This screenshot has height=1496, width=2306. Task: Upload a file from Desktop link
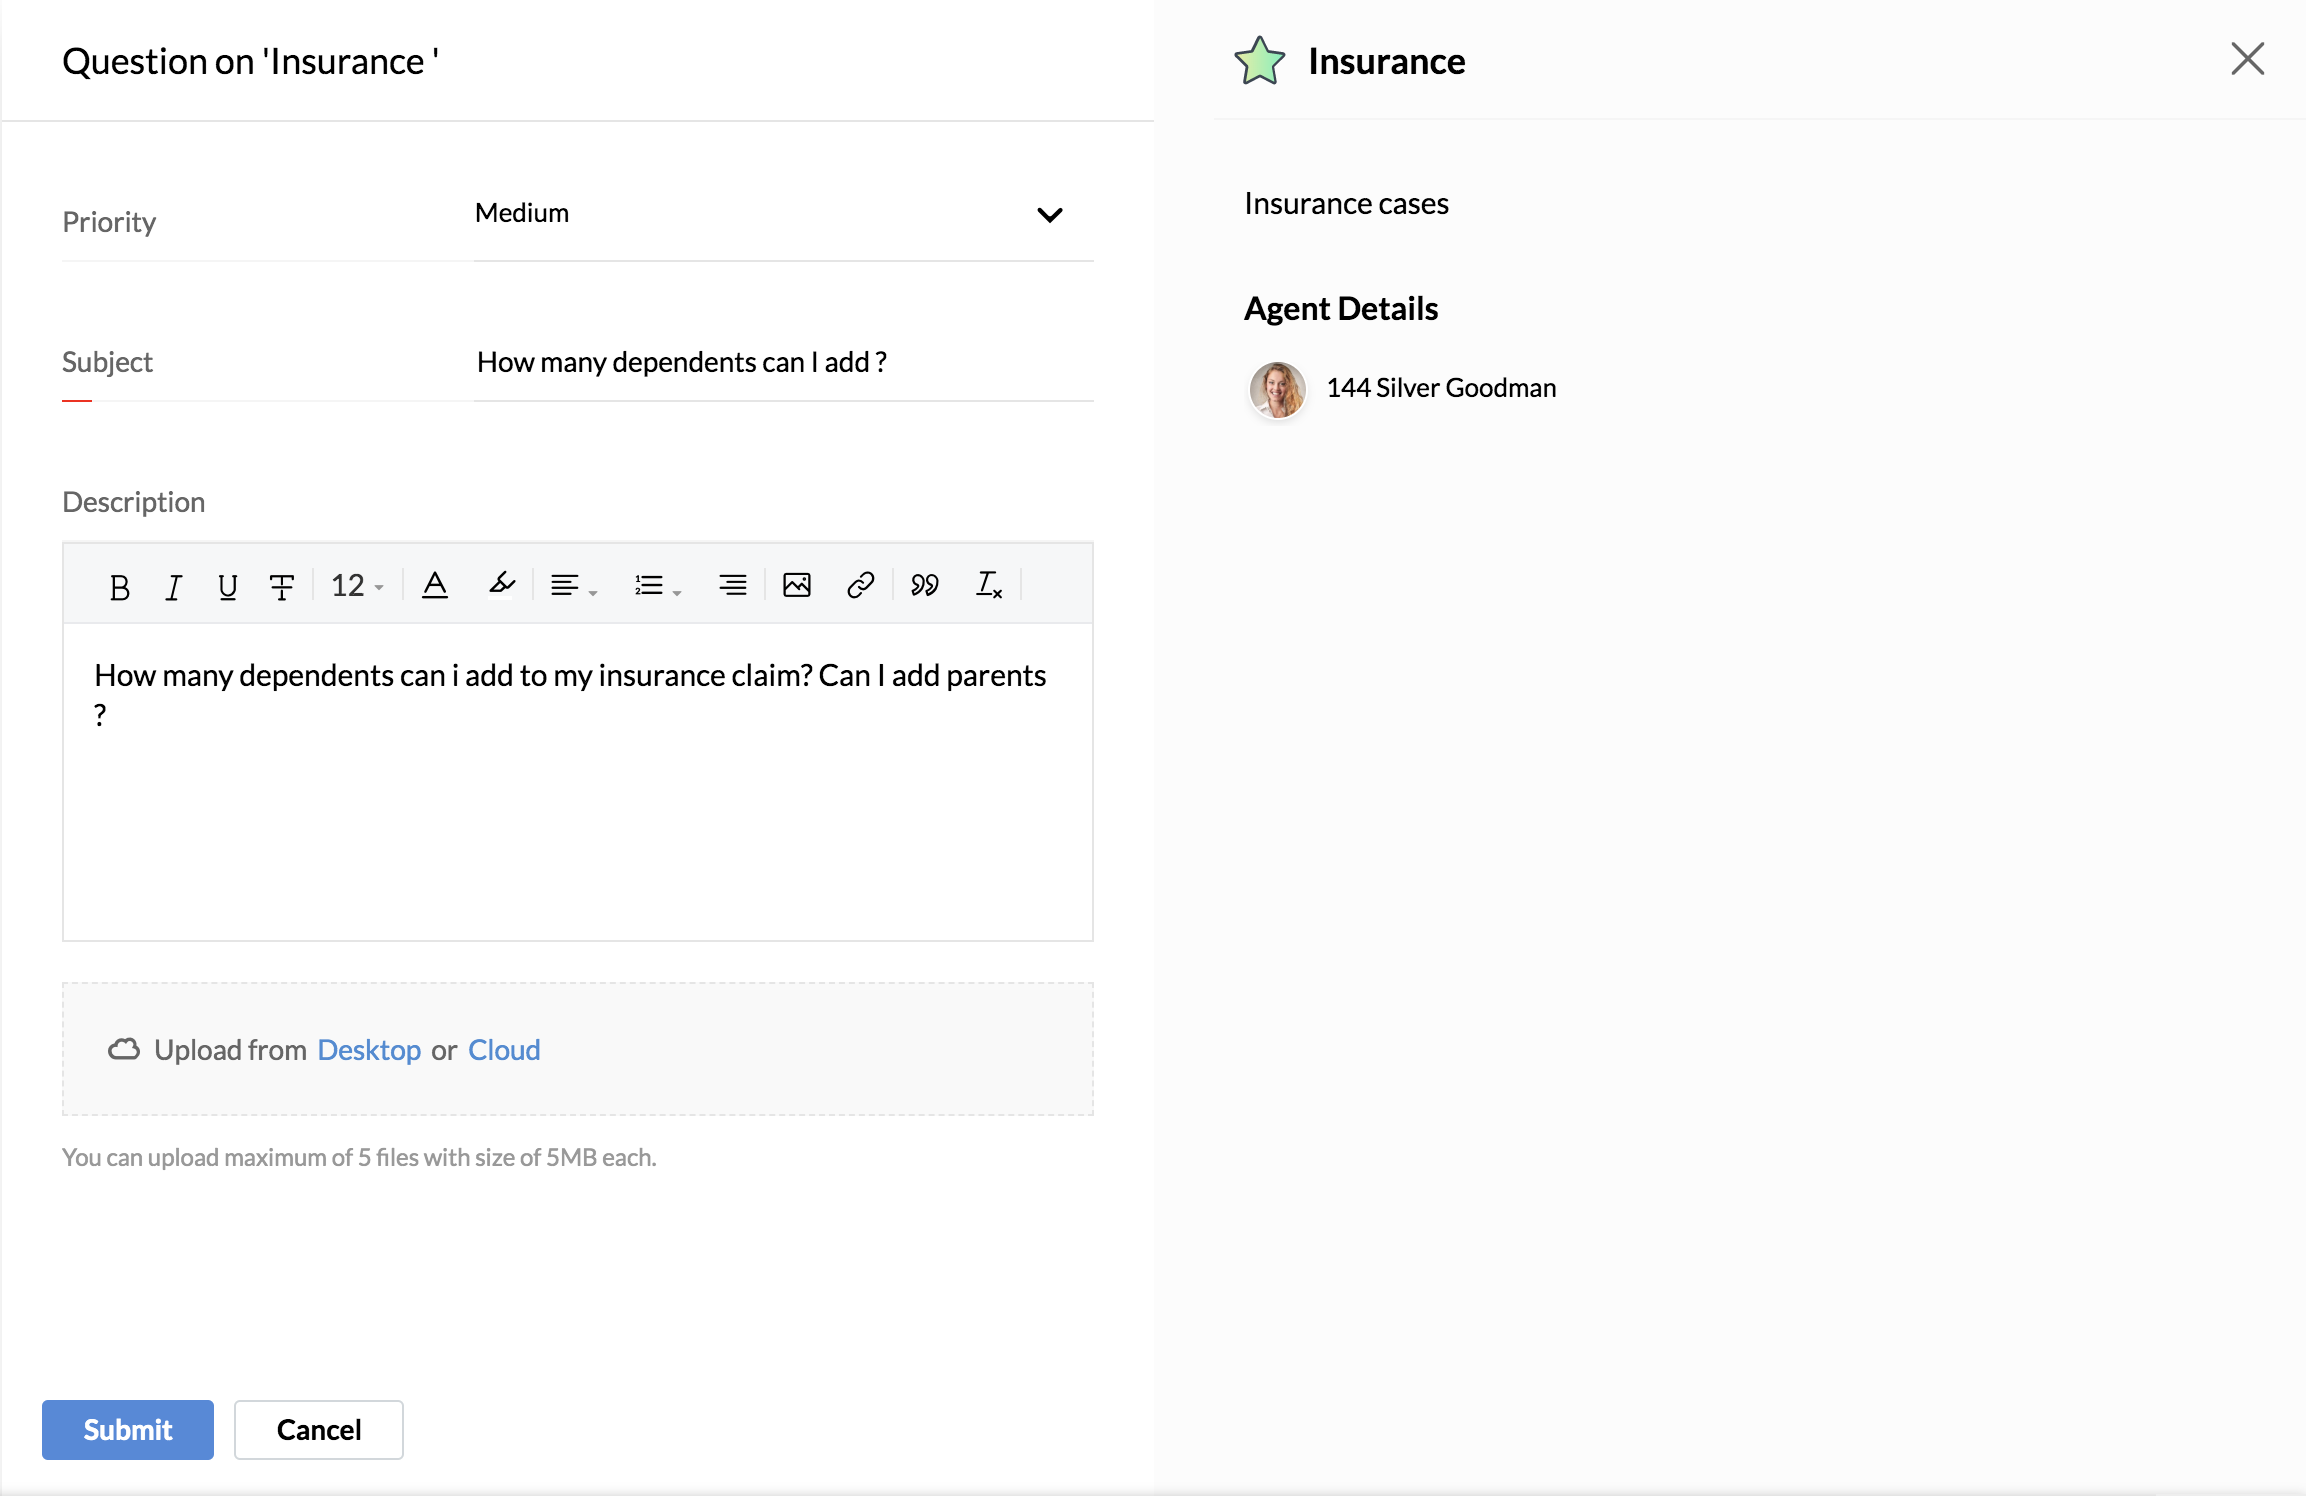[369, 1050]
